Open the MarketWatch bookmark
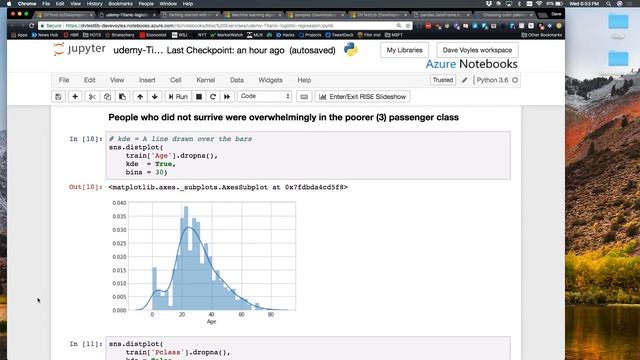 pyautogui.click(x=227, y=35)
